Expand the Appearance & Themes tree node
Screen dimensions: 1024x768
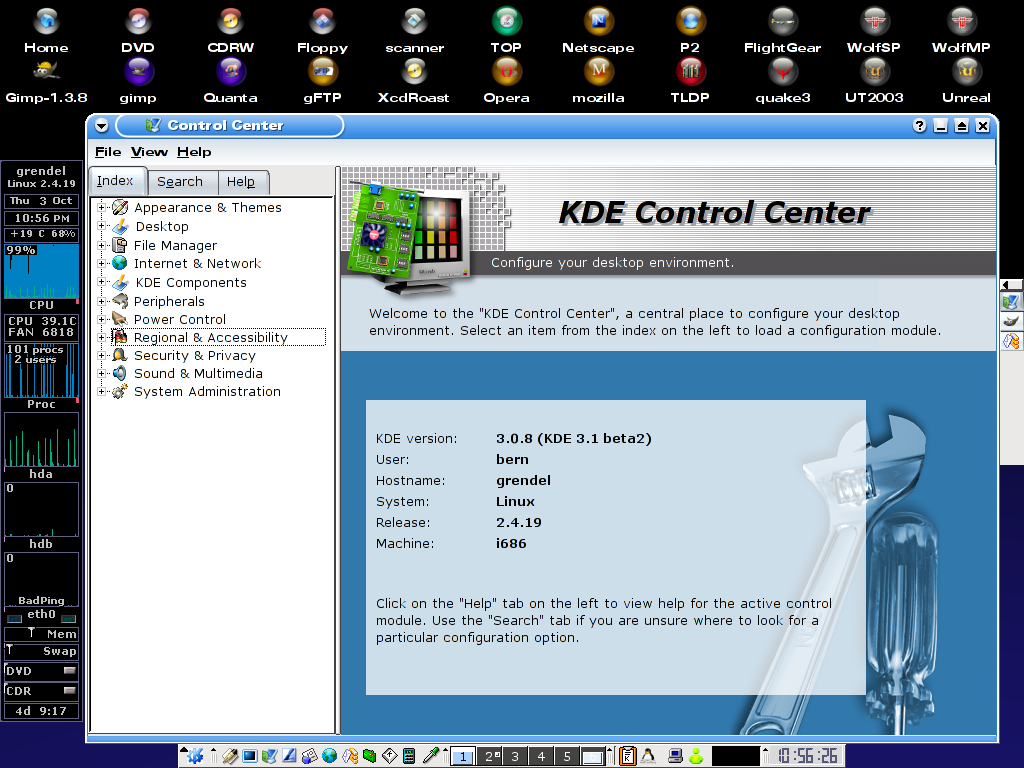[x=101, y=208]
